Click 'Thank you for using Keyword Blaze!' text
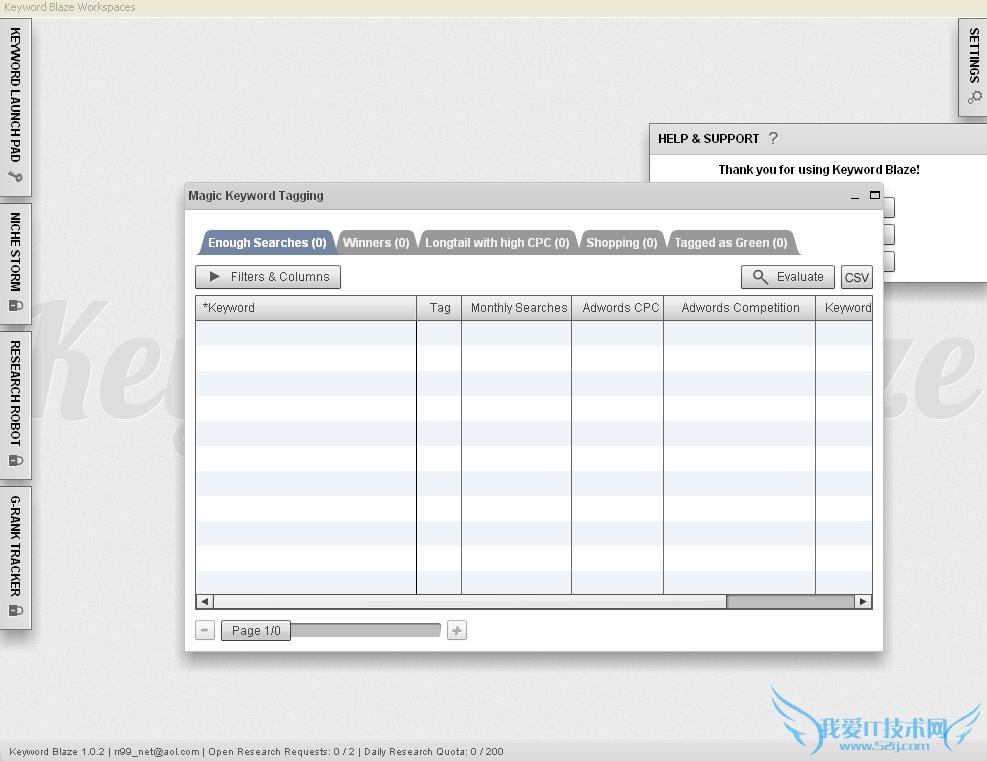987x761 pixels. (x=819, y=170)
